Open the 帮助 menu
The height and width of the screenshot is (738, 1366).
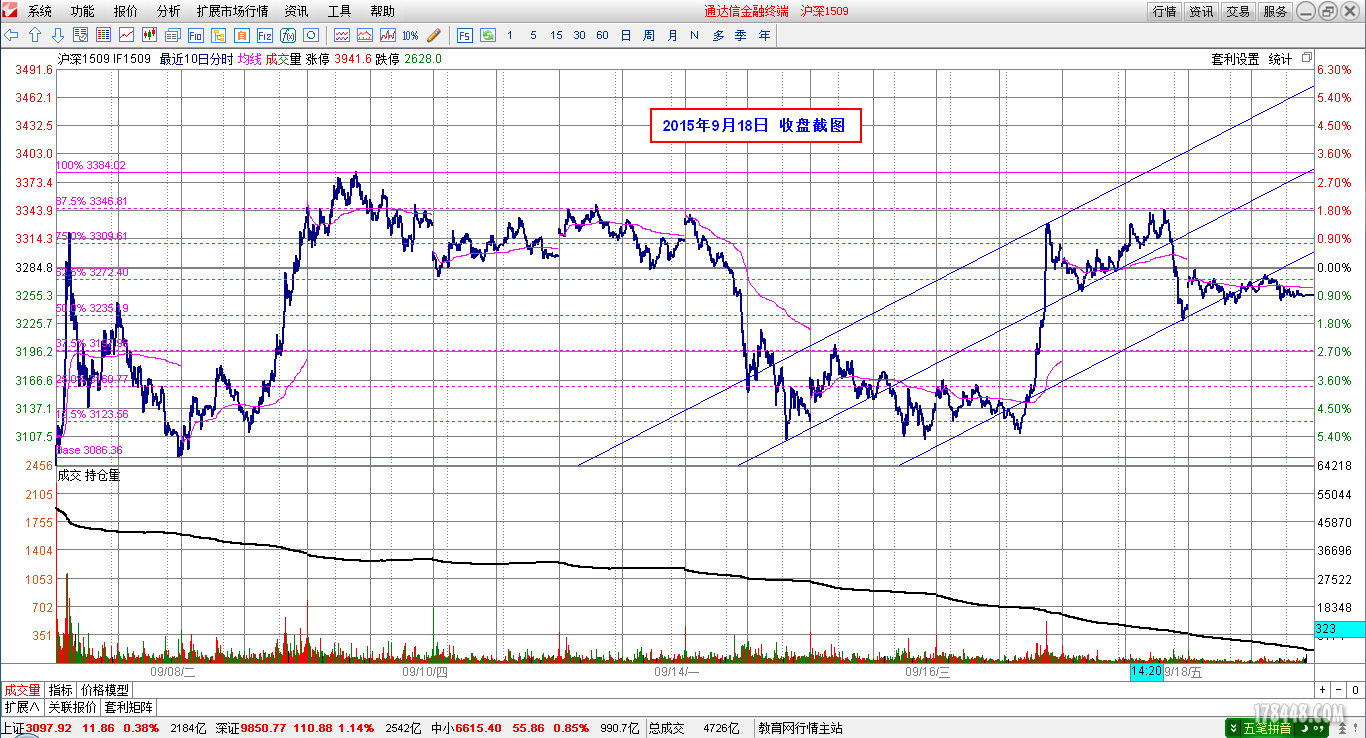pyautogui.click(x=382, y=11)
